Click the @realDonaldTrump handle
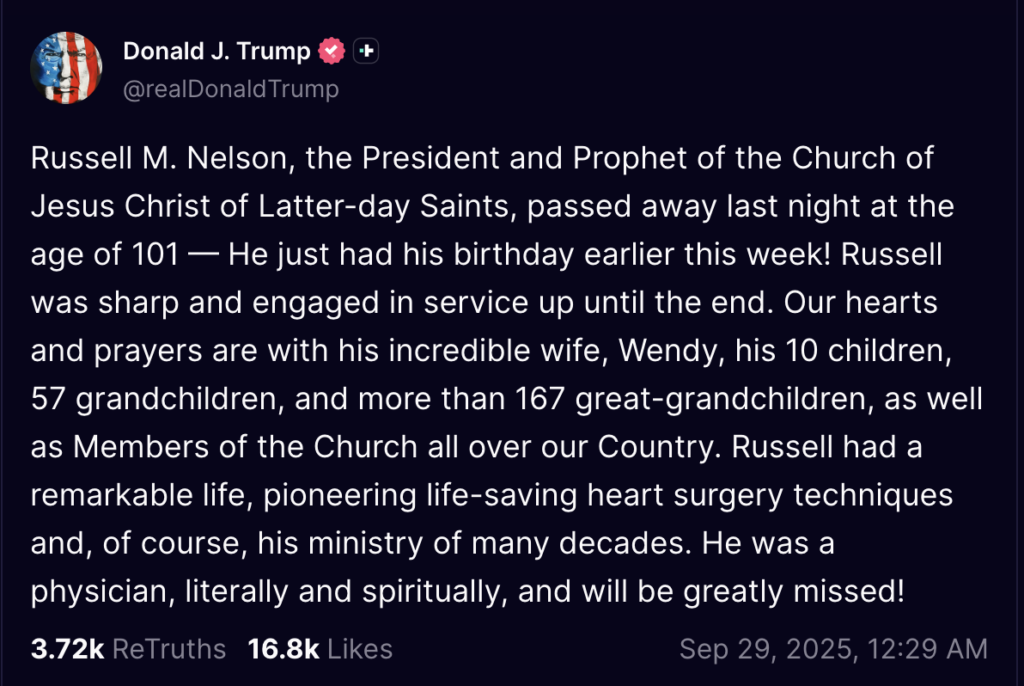 [230, 89]
